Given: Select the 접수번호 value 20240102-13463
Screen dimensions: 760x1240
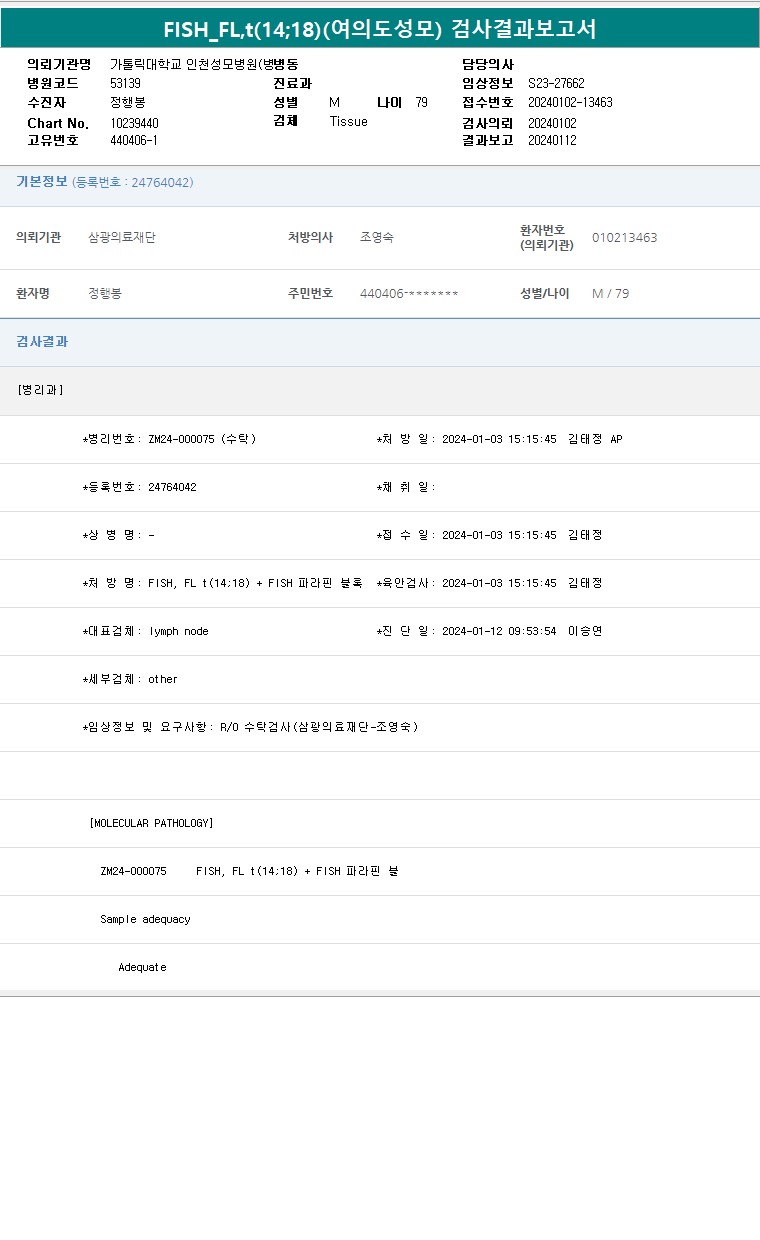Looking at the screenshot, I should [x=570, y=103].
